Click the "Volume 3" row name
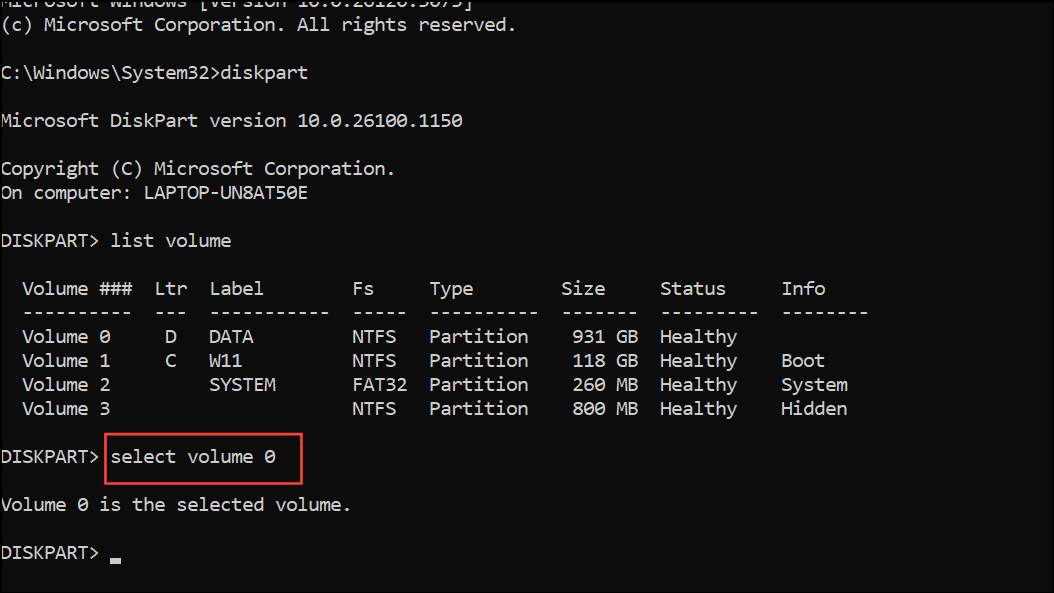 66,409
